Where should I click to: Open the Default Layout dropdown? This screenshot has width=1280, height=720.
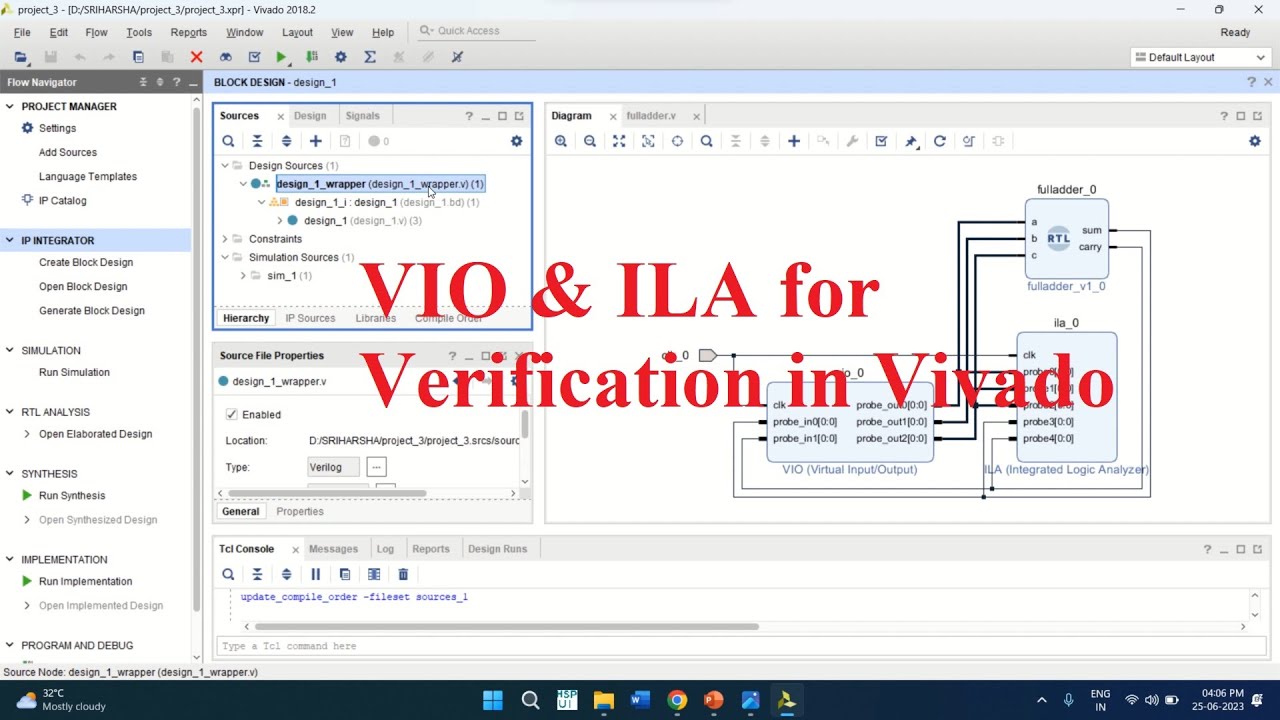pos(1201,57)
